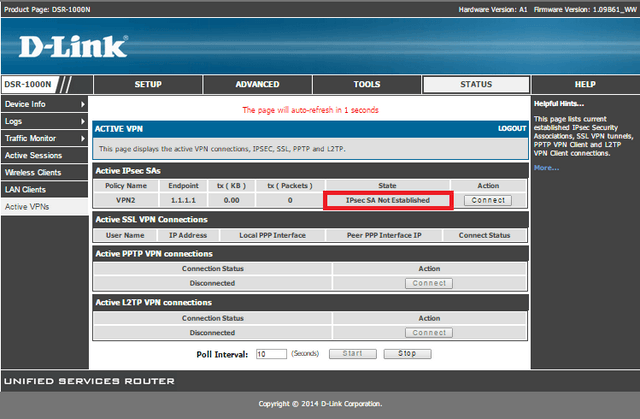Click the User Name column header
Screen dimensions: 640x419
coord(125,235)
